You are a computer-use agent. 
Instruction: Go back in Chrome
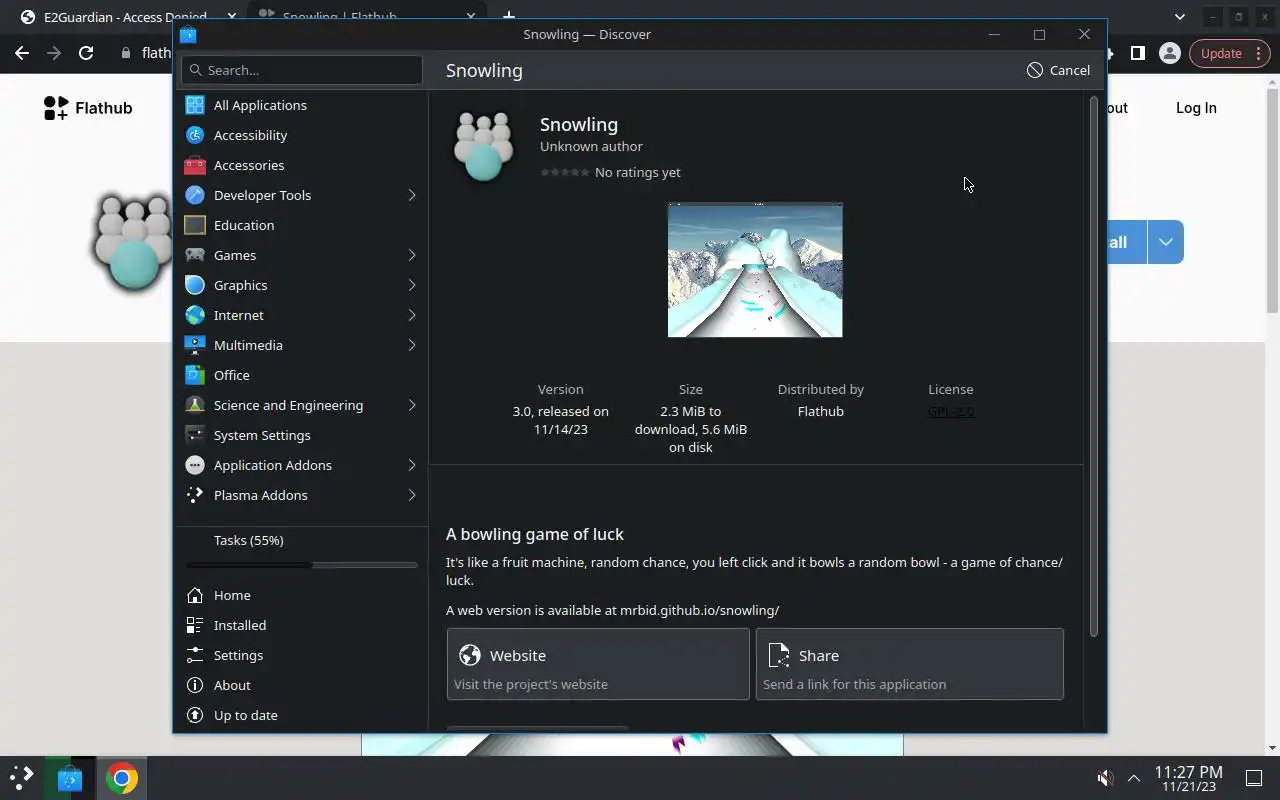22,53
